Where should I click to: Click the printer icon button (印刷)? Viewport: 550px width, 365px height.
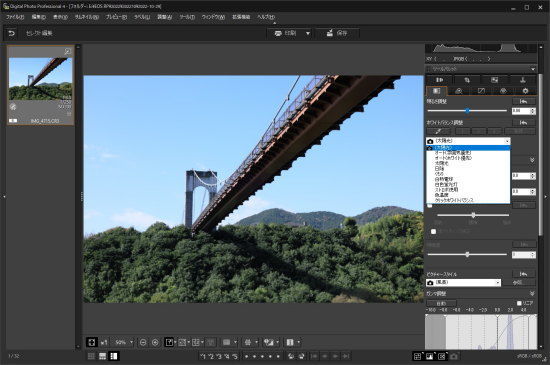pos(286,33)
